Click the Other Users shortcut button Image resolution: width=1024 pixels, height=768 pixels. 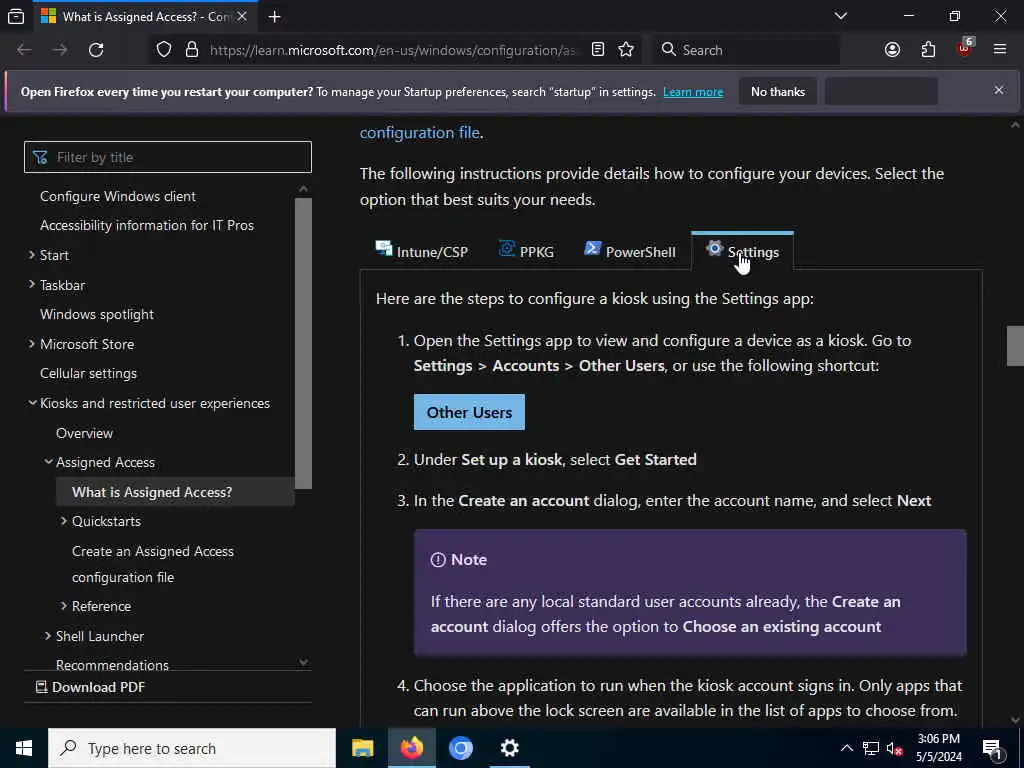coord(469,412)
